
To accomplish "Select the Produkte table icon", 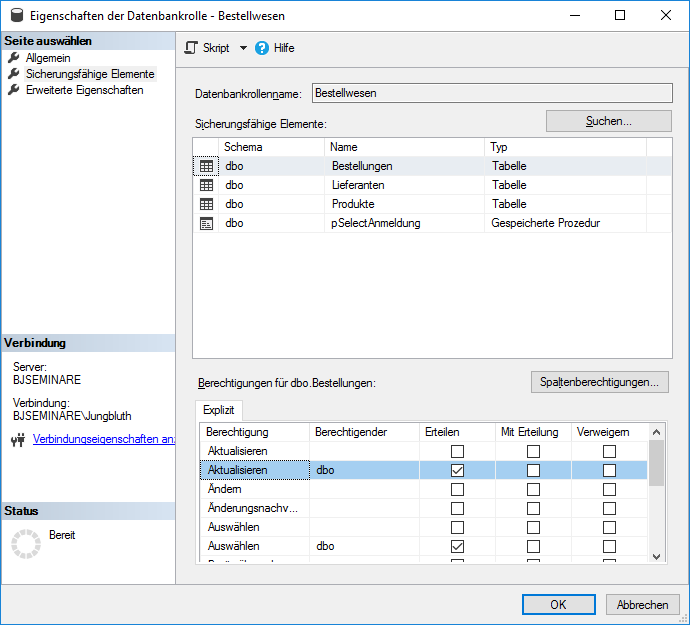I will point(207,204).
